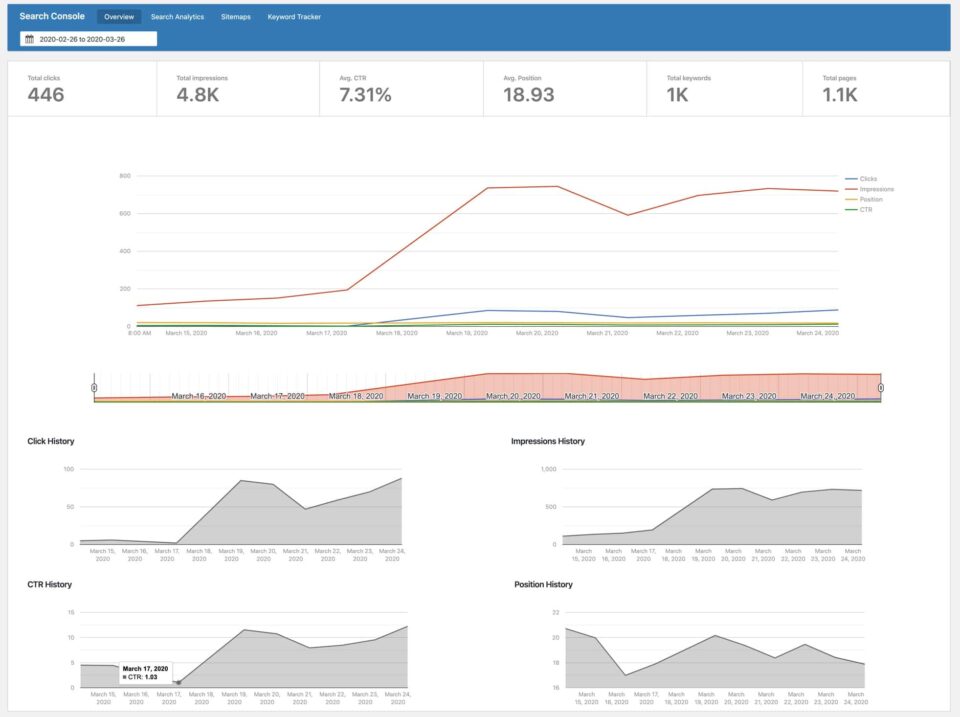Toggle the Position series in chart legend

pyautogui.click(x=864, y=200)
